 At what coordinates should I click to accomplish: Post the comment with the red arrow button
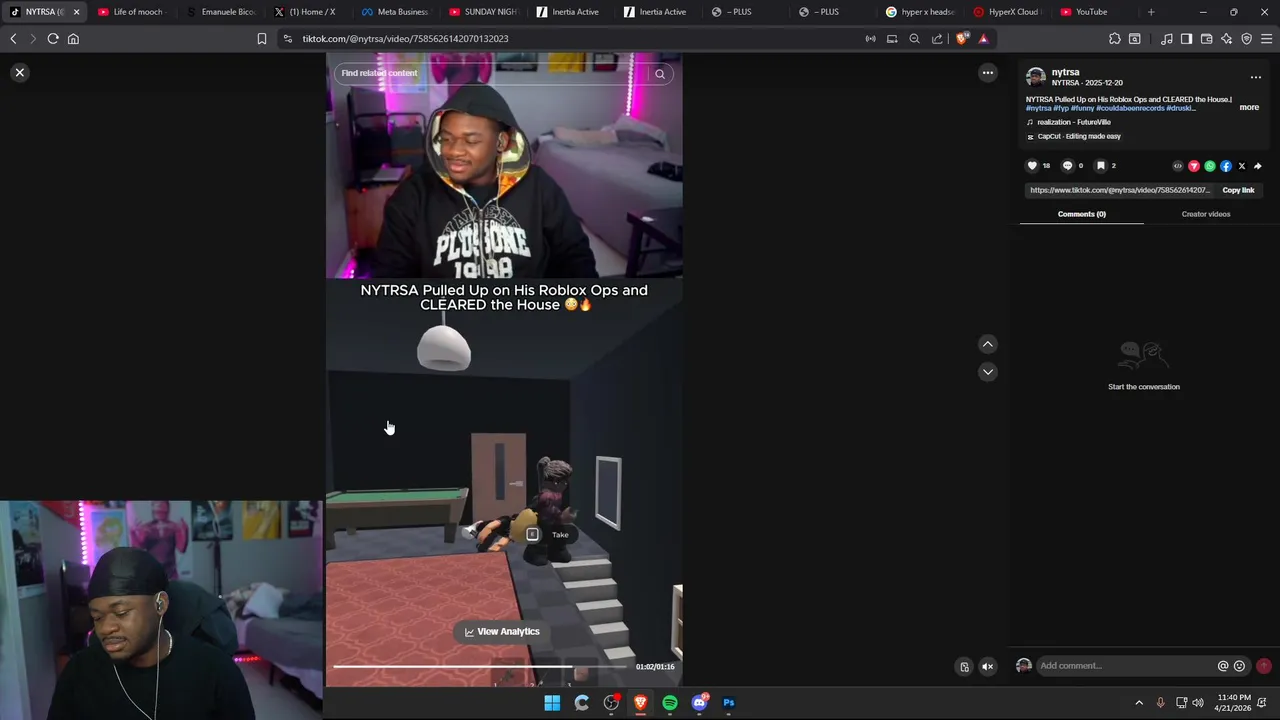[x=1263, y=666]
